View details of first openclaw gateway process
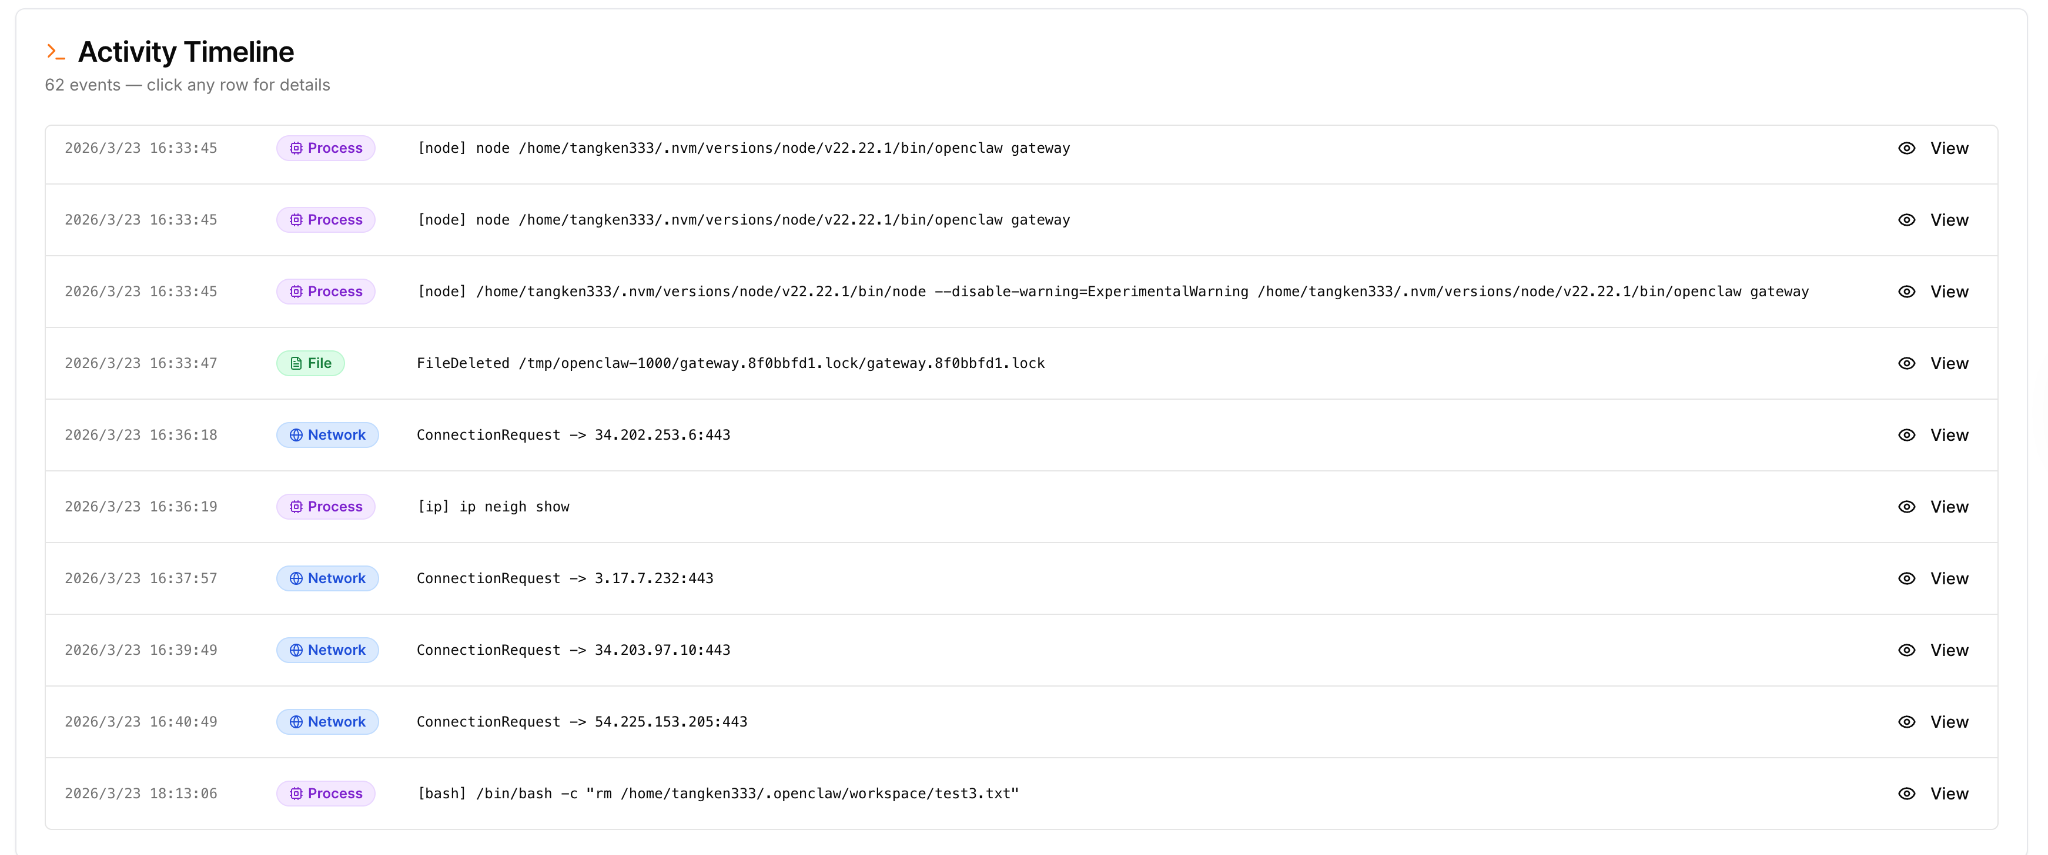 (1934, 148)
